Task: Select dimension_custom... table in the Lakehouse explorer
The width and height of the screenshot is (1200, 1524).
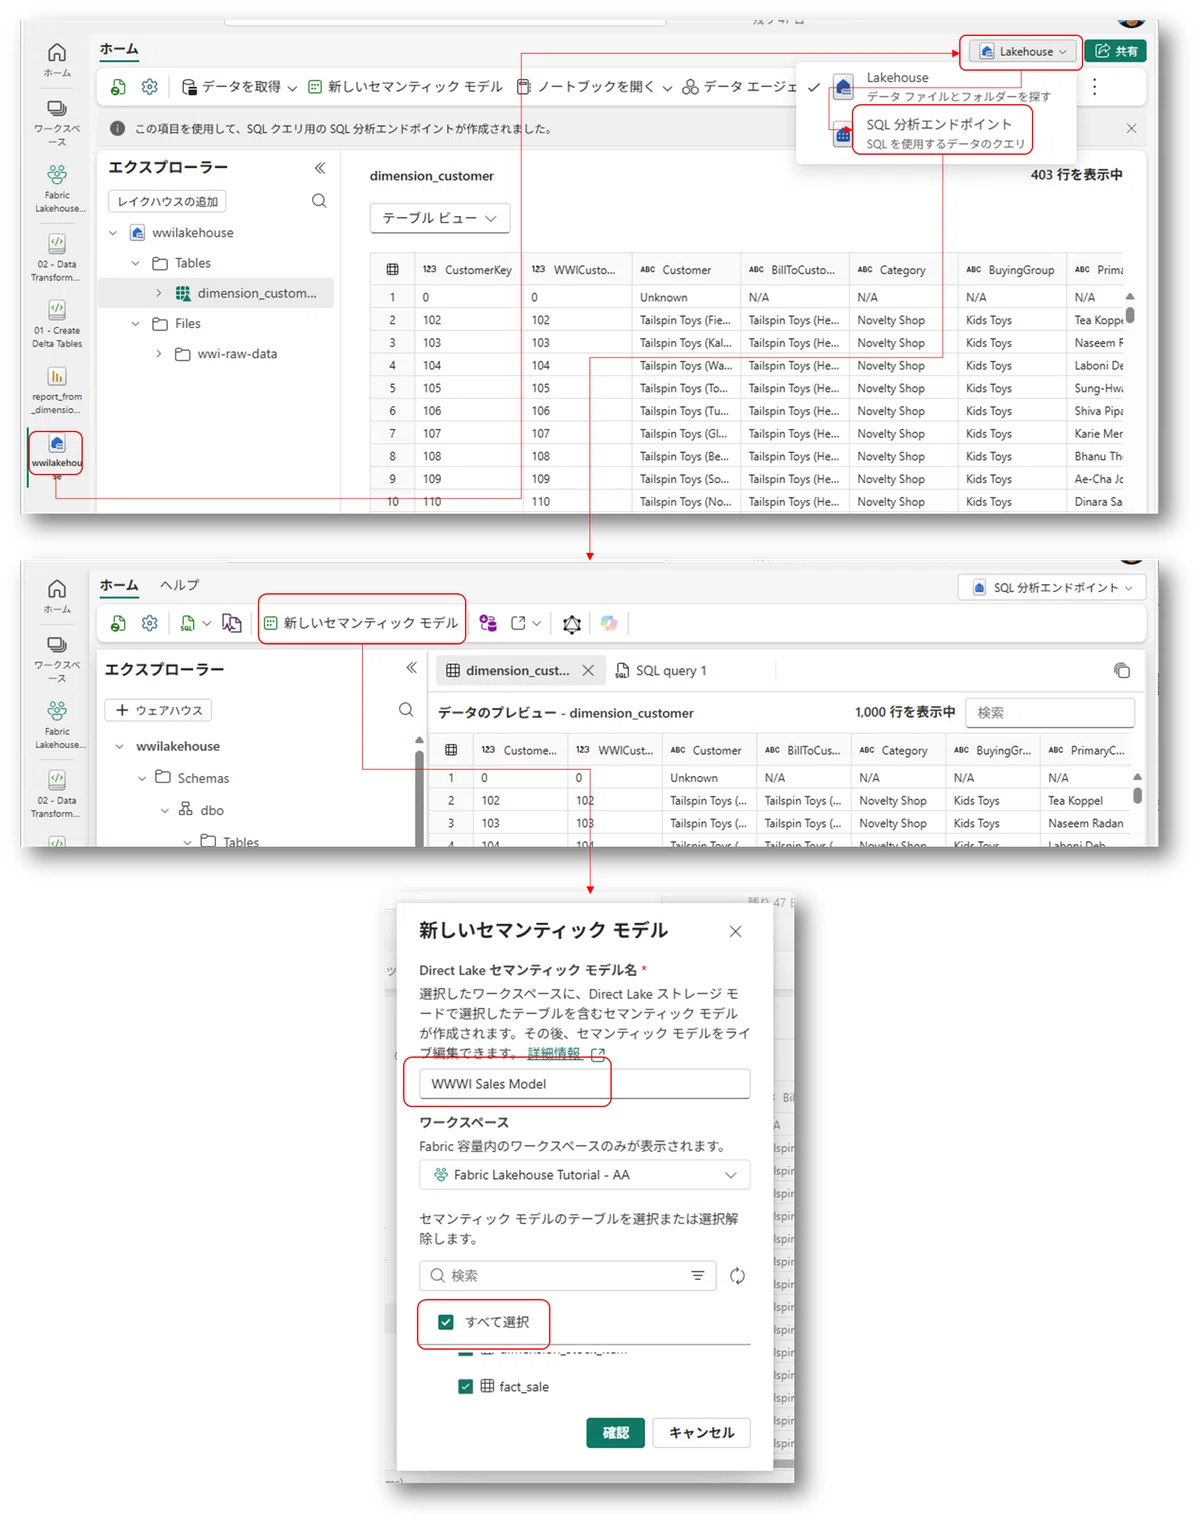Action: click(x=216, y=293)
